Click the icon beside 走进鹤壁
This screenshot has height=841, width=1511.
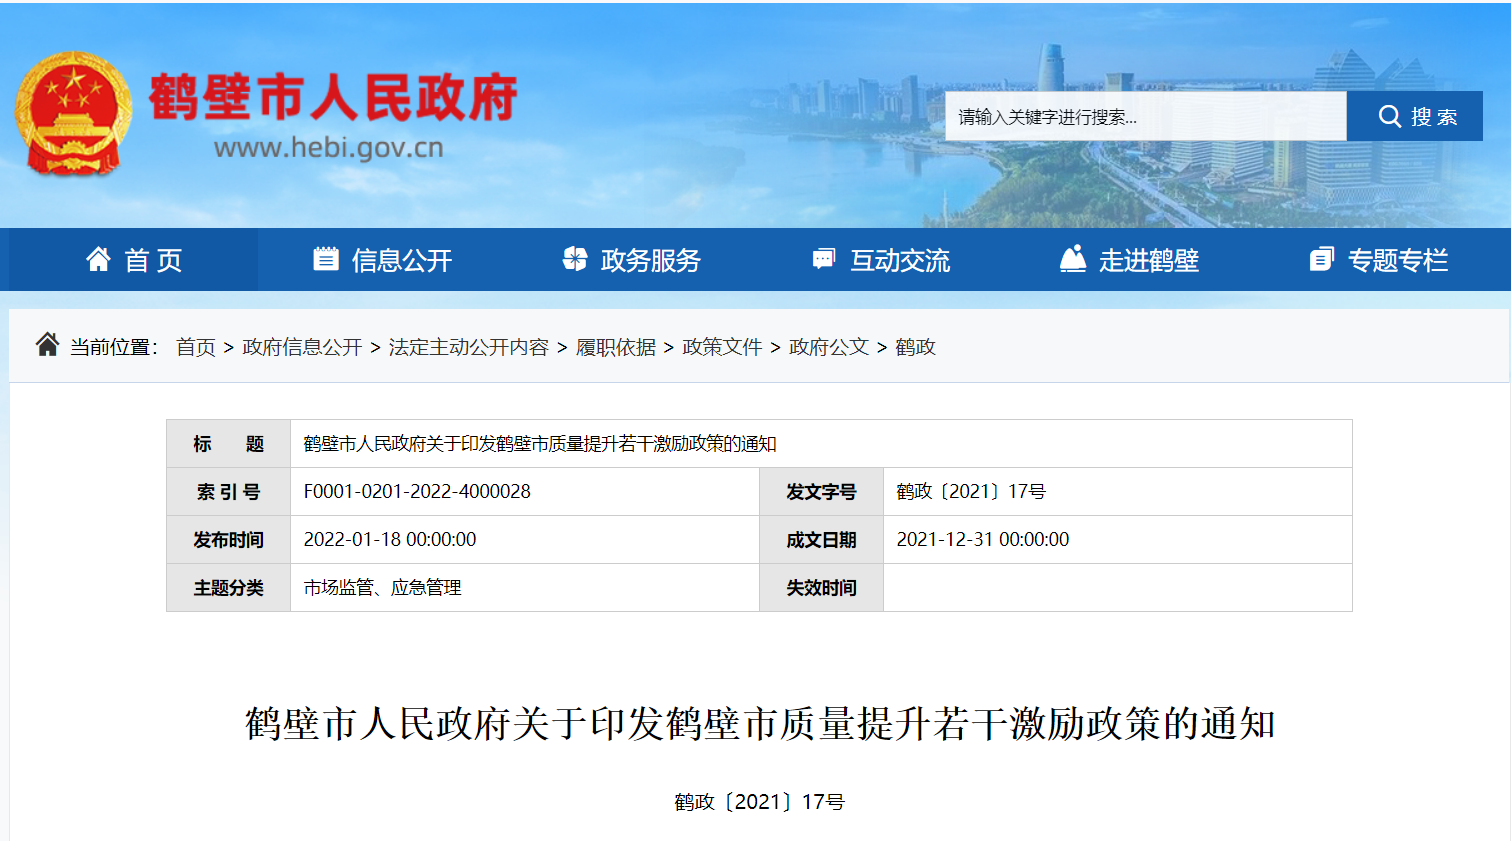pyautogui.click(x=1072, y=260)
